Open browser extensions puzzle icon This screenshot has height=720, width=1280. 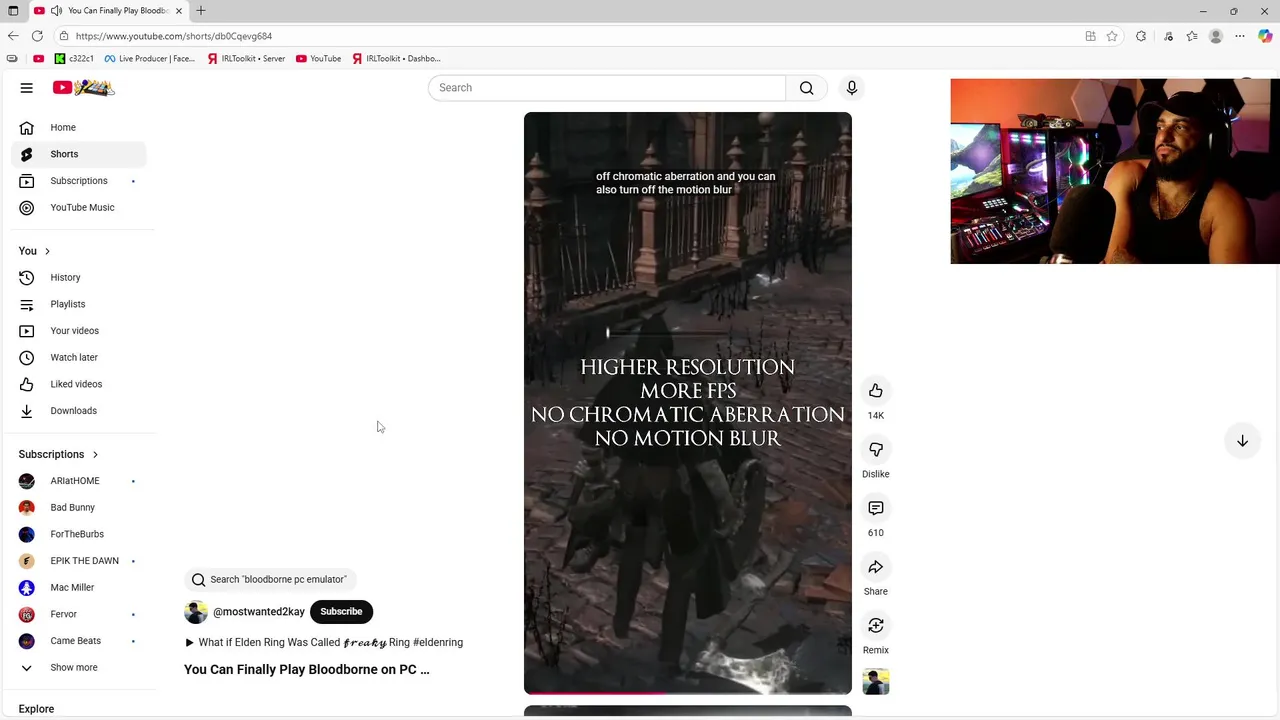(1141, 36)
